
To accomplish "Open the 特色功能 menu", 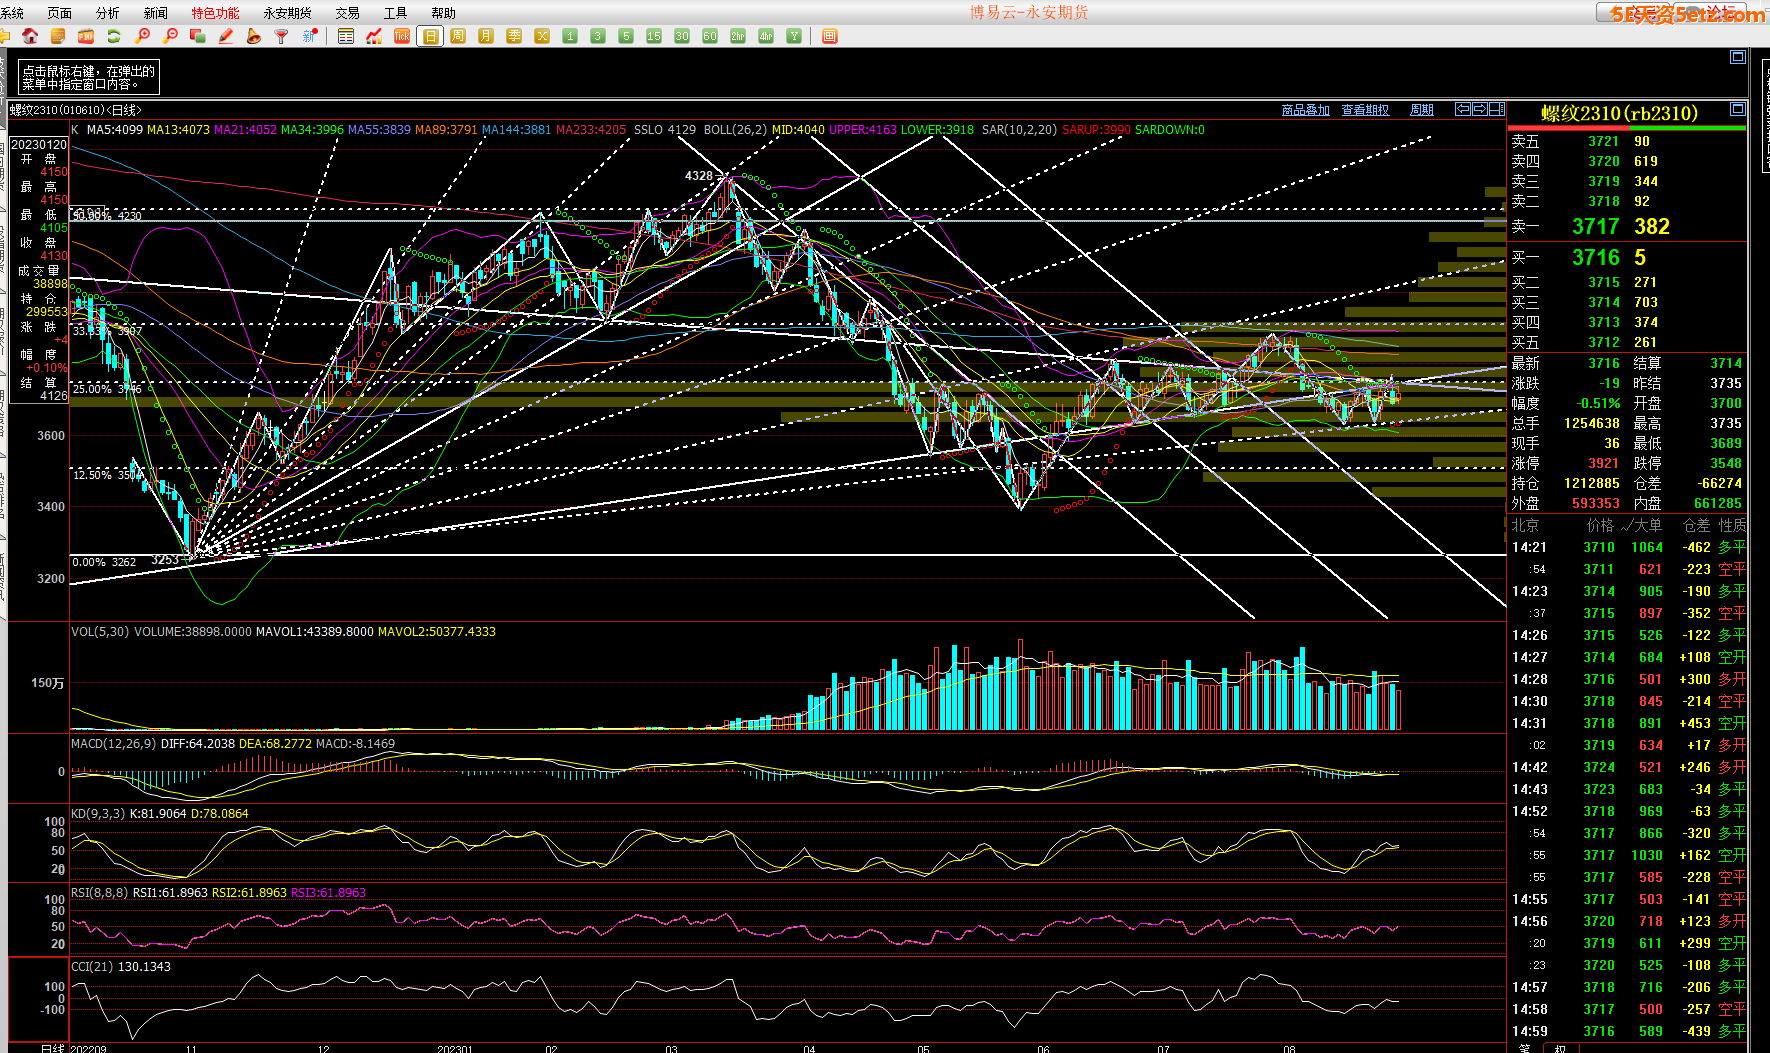I will pyautogui.click(x=216, y=13).
